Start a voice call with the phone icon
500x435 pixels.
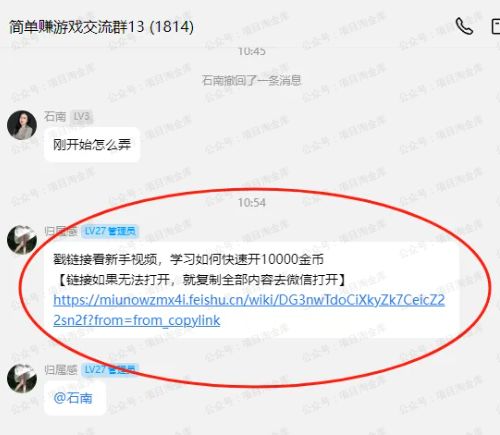coord(464,26)
